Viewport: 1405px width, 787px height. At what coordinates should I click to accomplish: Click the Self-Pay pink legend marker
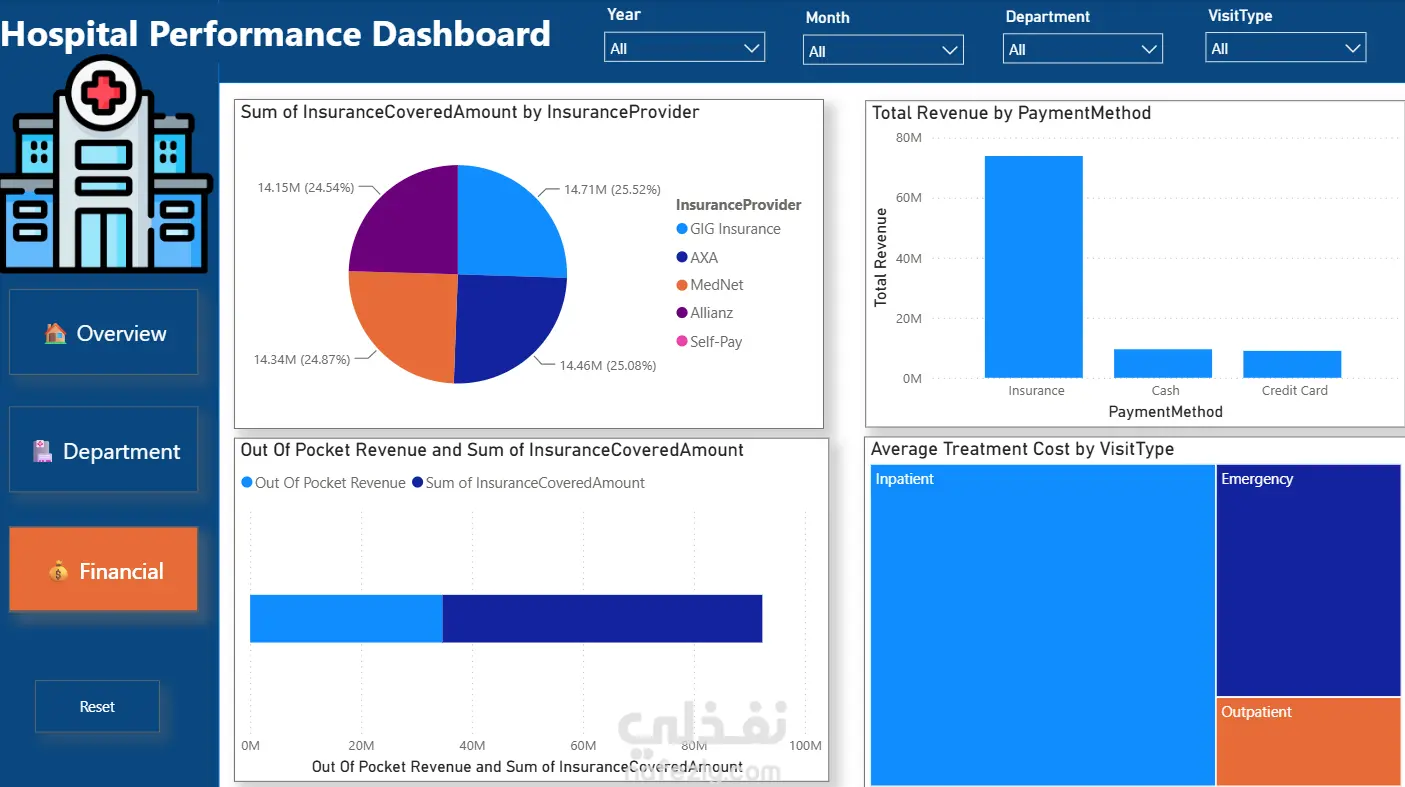pyautogui.click(x=682, y=341)
